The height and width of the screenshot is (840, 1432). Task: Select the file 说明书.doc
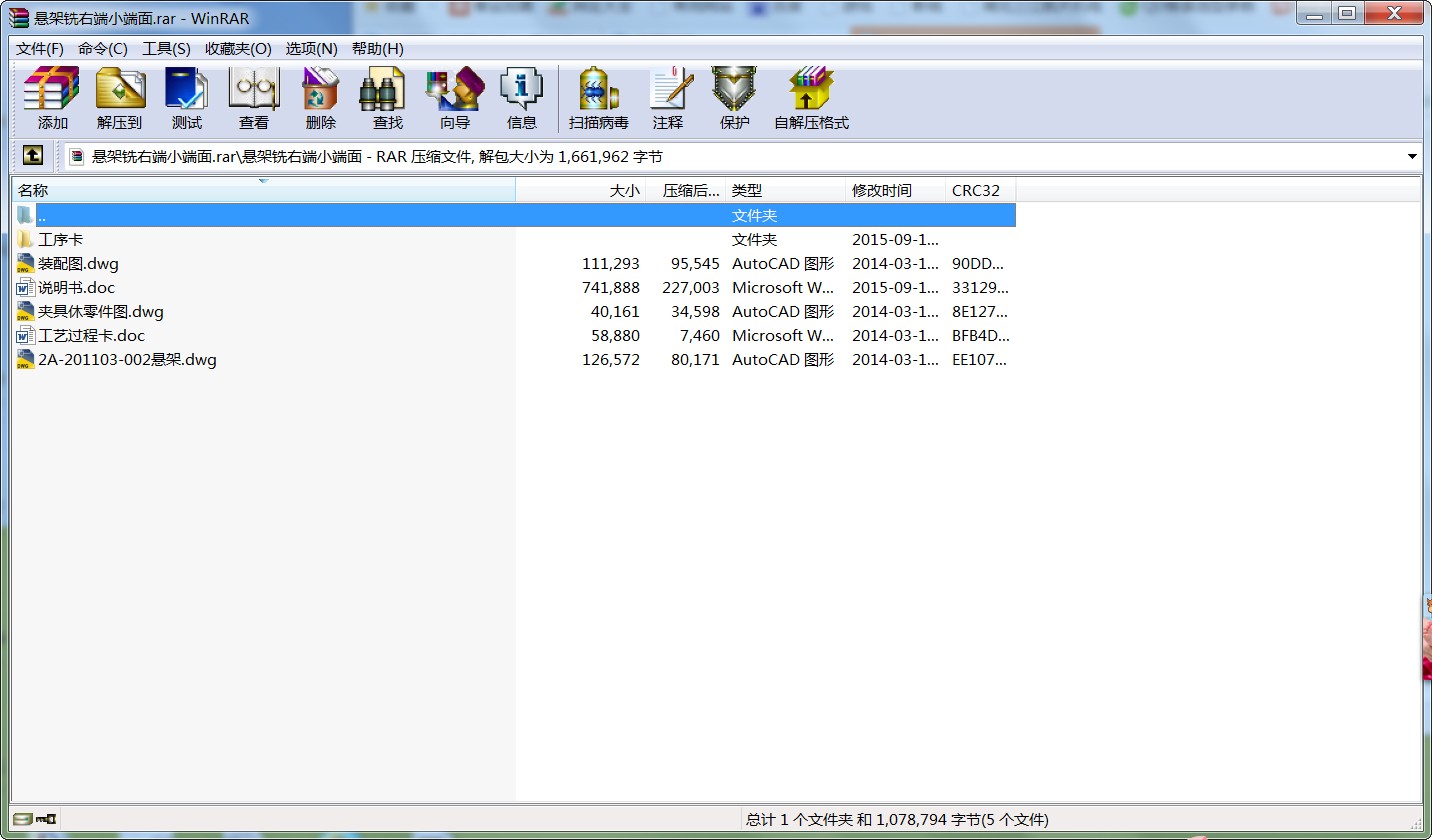pos(76,288)
